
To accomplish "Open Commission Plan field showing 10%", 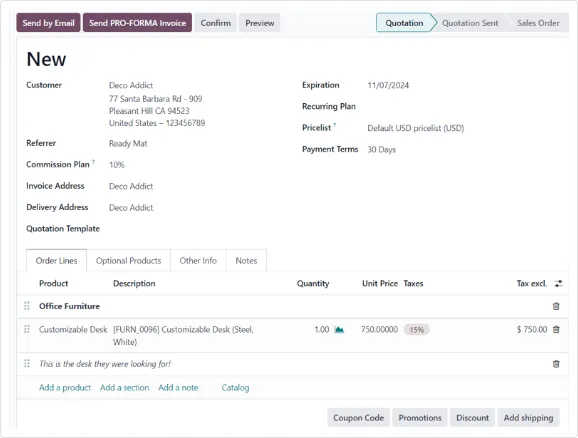I will (117, 165).
